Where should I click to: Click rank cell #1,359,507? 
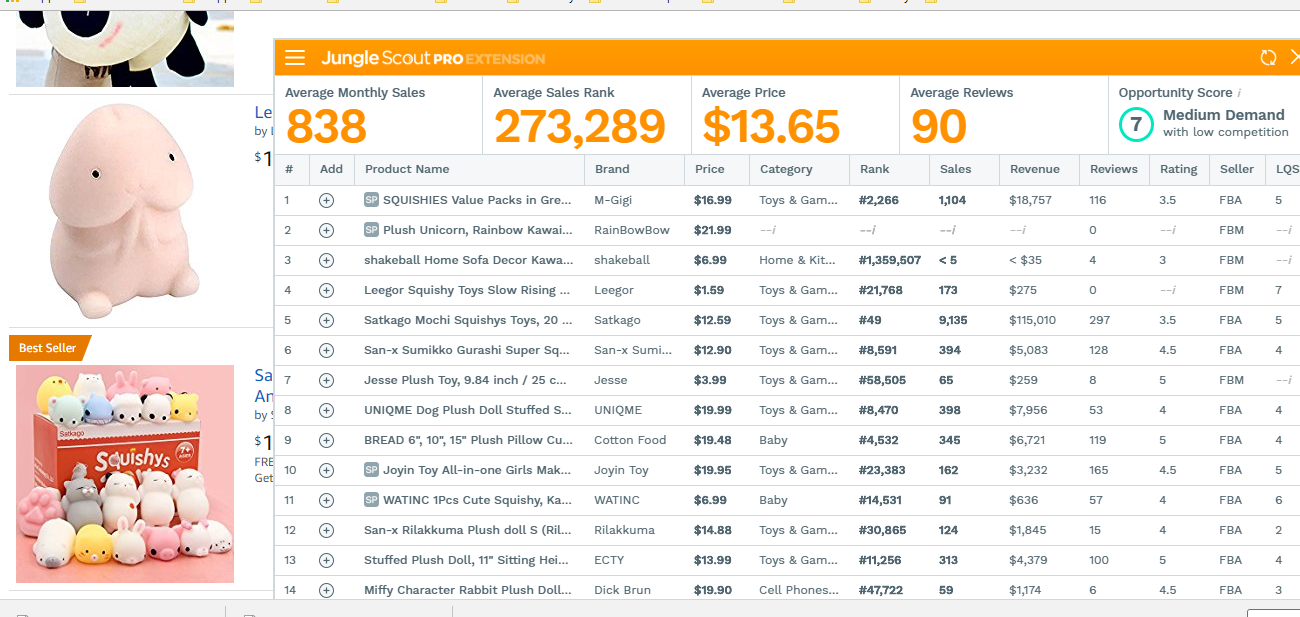point(890,260)
